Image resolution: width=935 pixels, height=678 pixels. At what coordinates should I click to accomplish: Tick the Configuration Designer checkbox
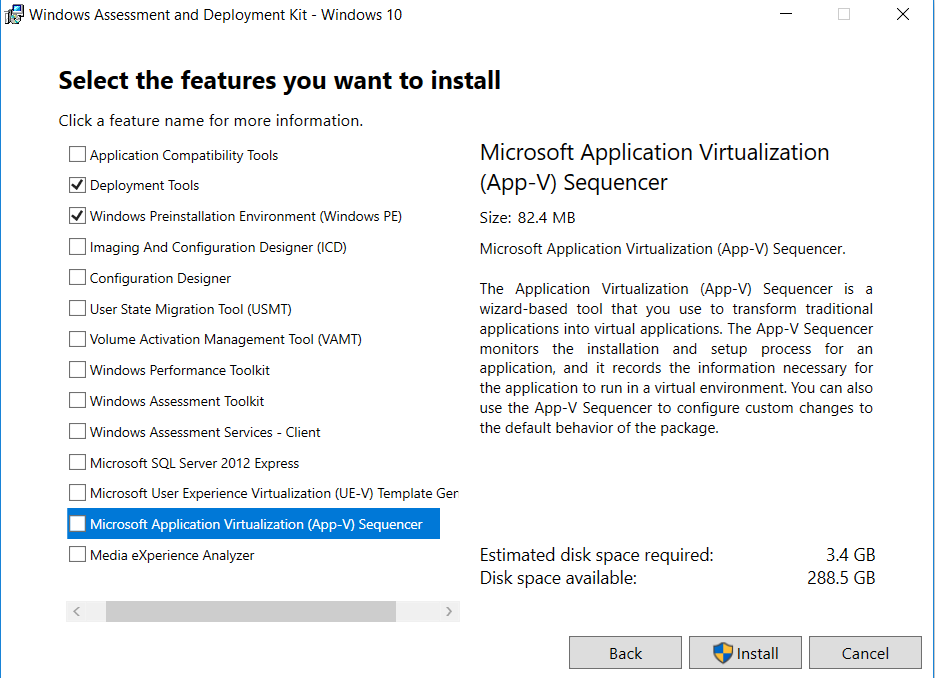pyautogui.click(x=77, y=278)
